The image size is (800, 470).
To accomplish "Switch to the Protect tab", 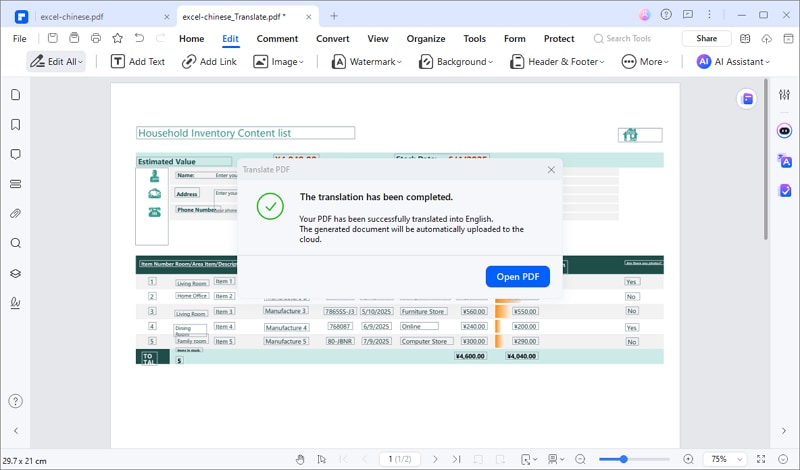I will click(x=559, y=38).
